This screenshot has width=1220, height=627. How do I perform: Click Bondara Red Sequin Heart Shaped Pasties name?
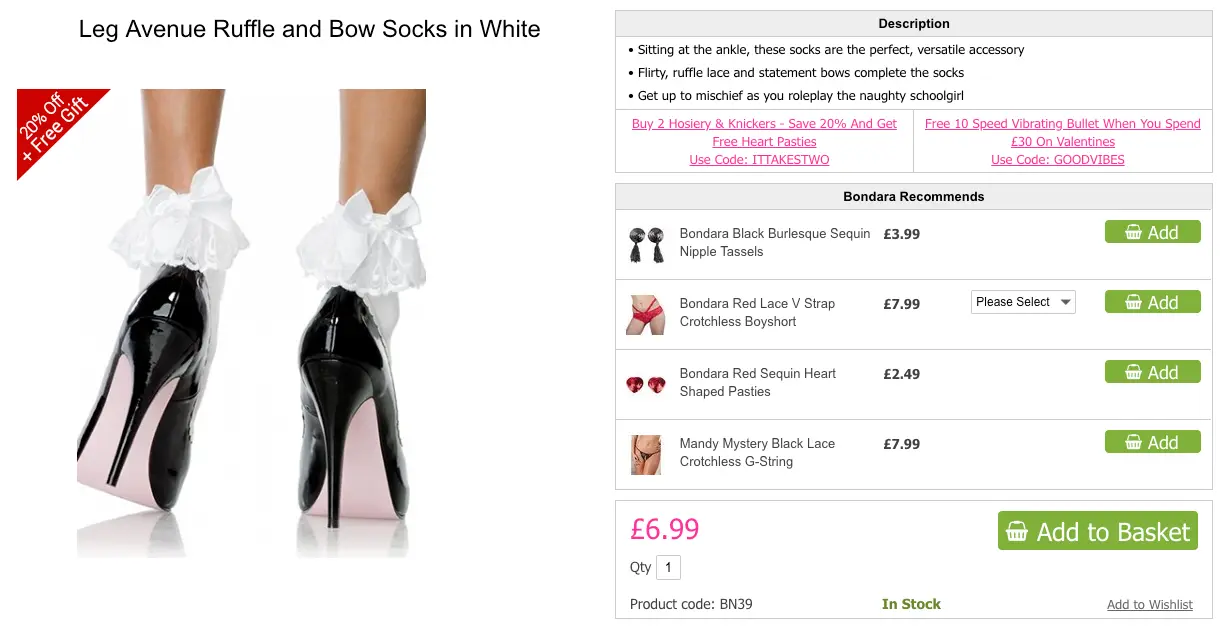point(757,382)
